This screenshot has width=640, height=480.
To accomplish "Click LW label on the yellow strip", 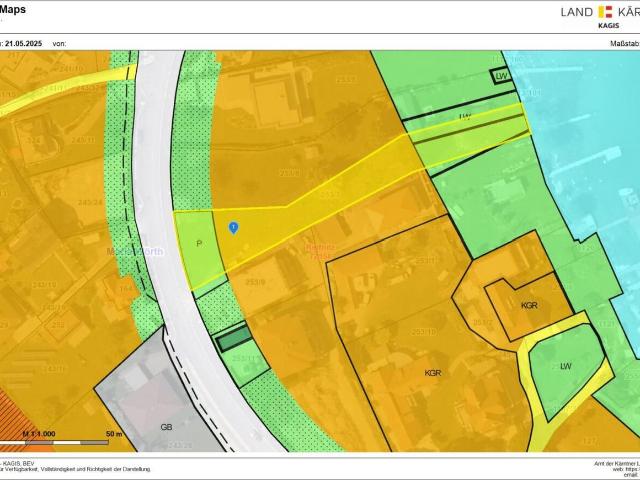I will tap(464, 117).
